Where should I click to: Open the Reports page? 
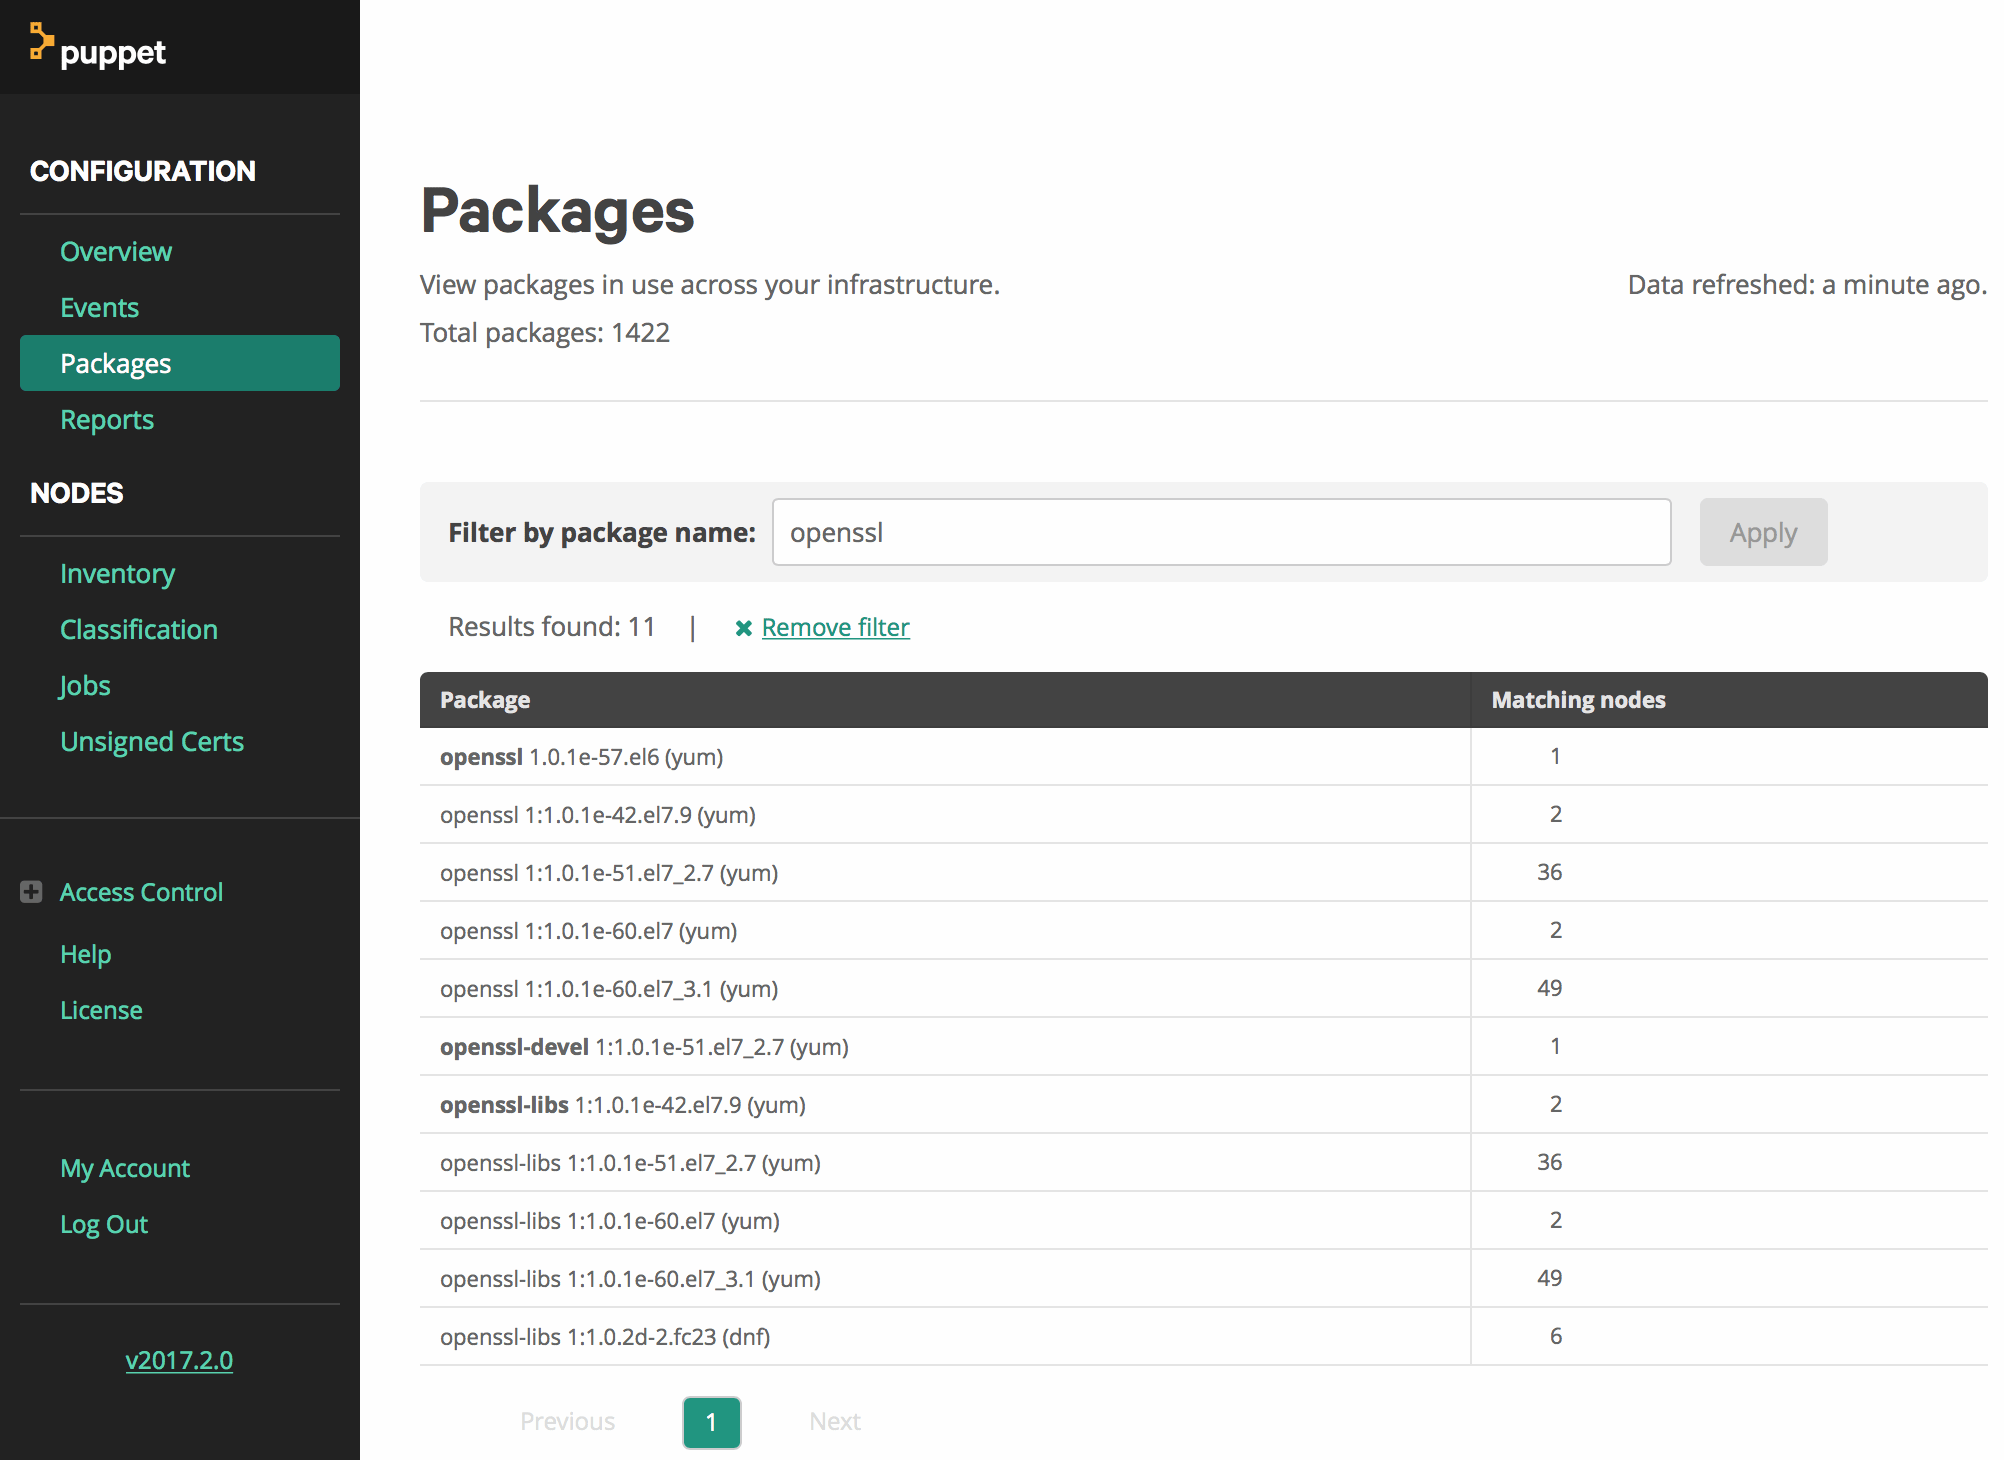pos(107,419)
